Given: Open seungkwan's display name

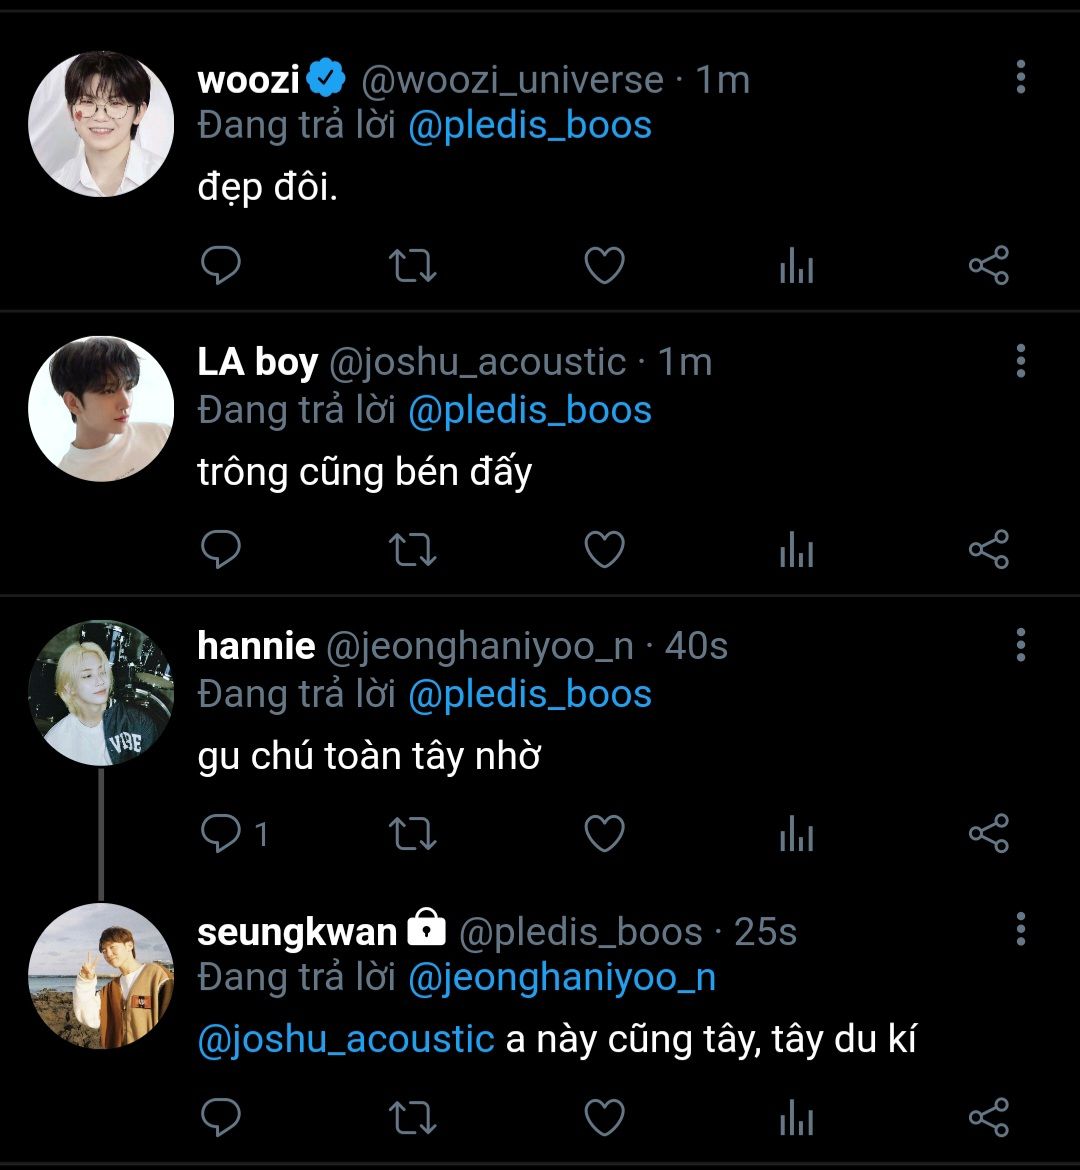Looking at the screenshot, I should (297, 932).
